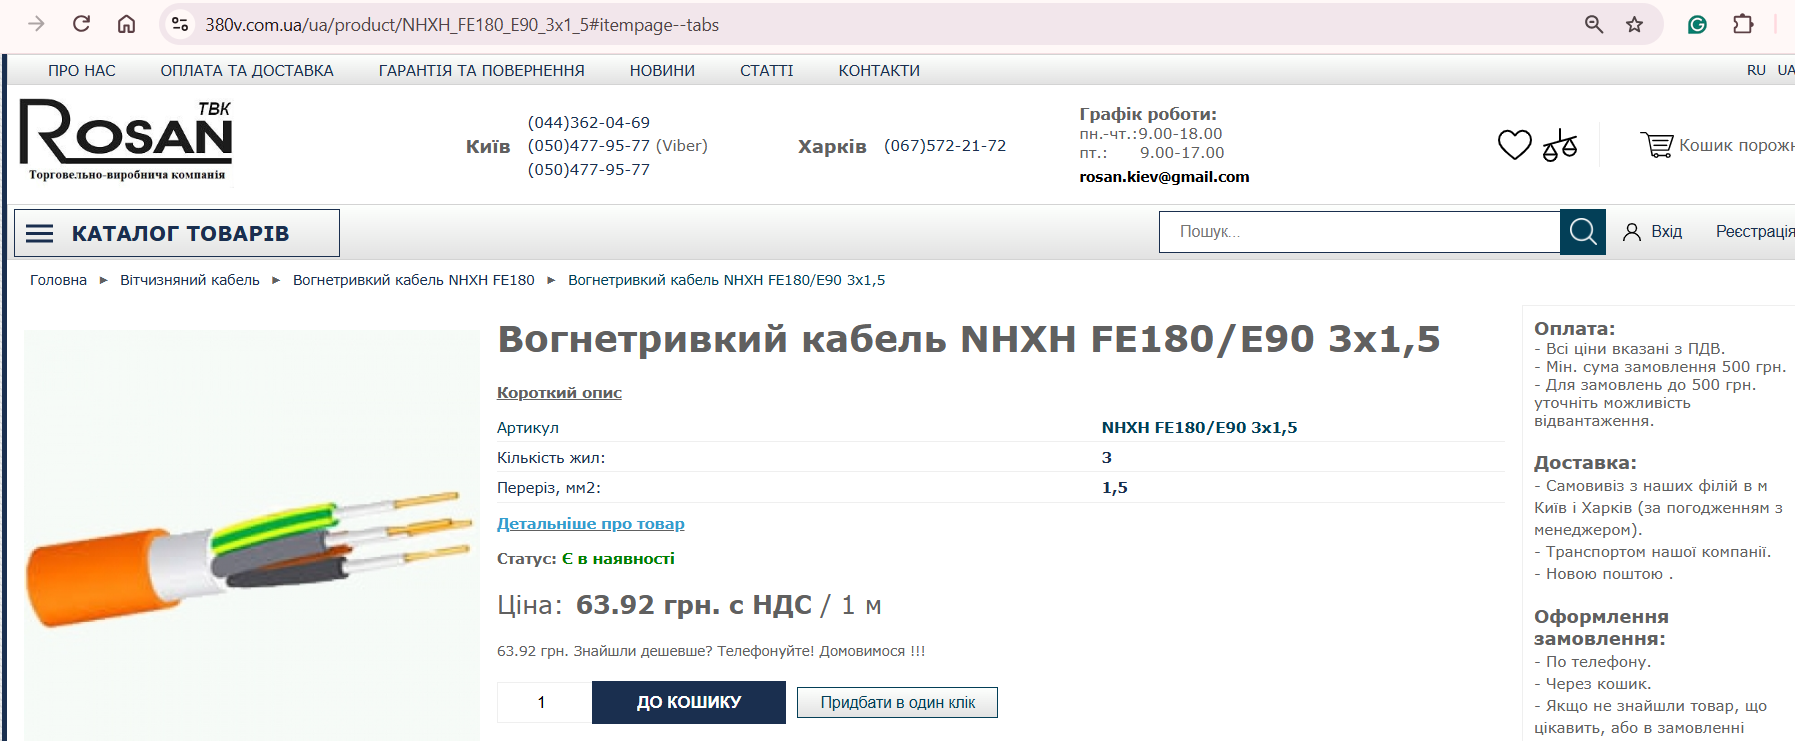Open the СТАТТІ menu item

pyautogui.click(x=767, y=70)
